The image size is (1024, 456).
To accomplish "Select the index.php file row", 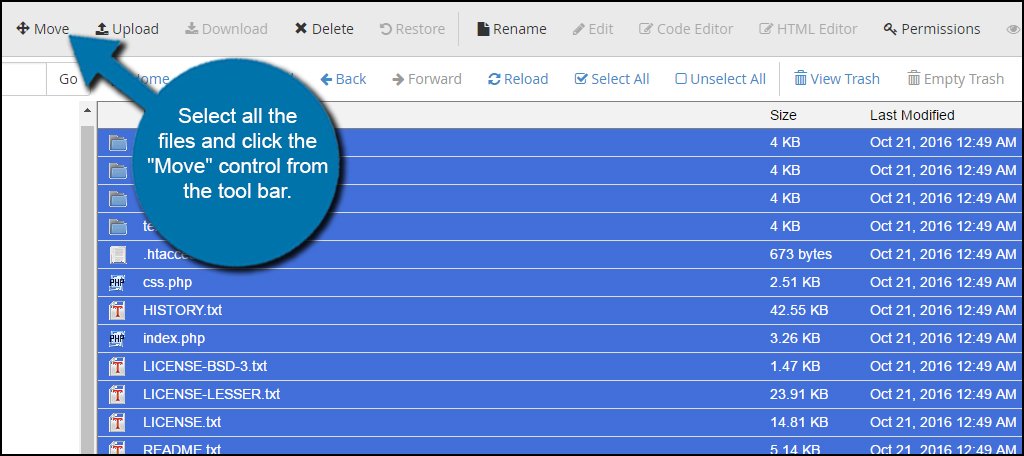I will tap(174, 338).
